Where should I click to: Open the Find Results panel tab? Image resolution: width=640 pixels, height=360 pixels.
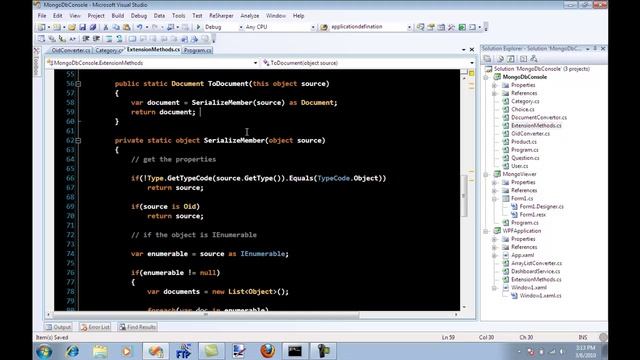tap(138, 327)
